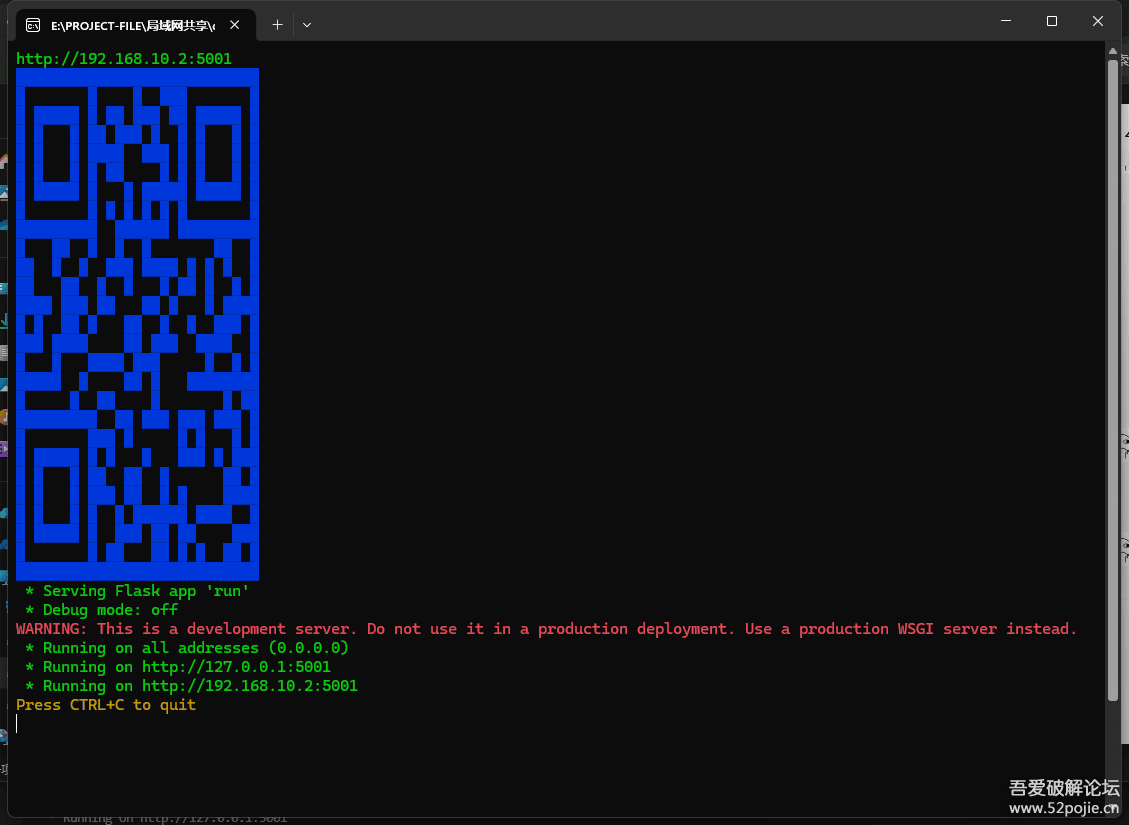This screenshot has width=1129, height=825.
Task: Close the terminal window
Action: pos(1097,21)
